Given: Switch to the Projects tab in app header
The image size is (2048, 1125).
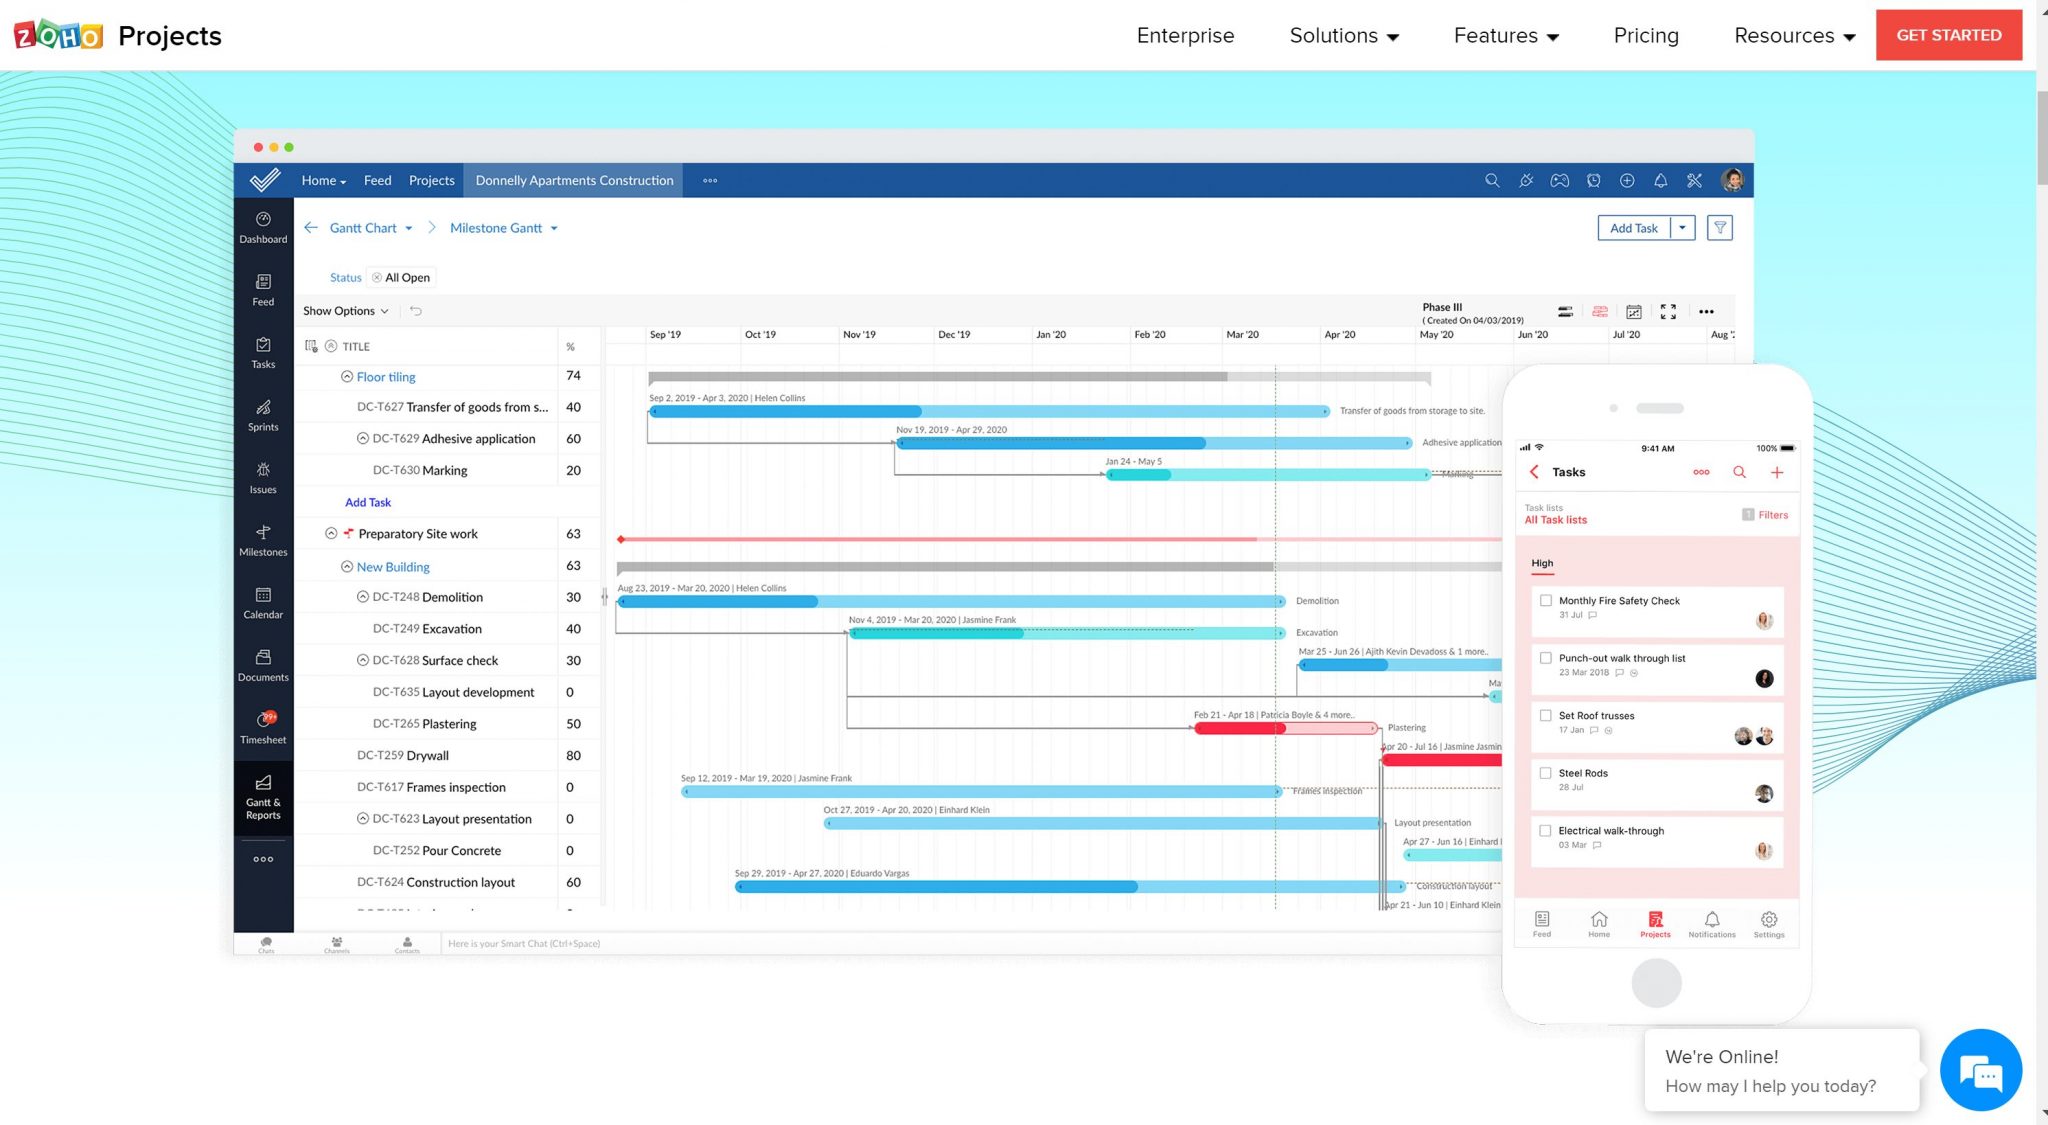Looking at the screenshot, I should click(431, 181).
